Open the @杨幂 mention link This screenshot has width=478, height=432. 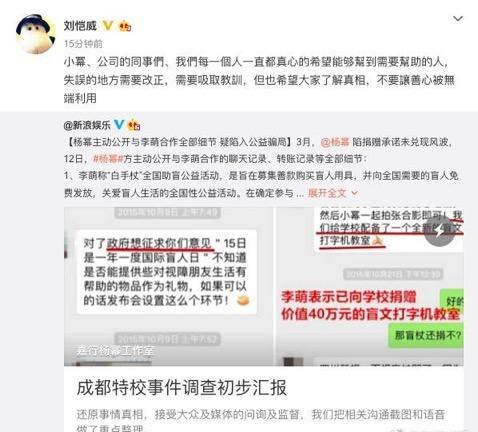tap(335, 142)
